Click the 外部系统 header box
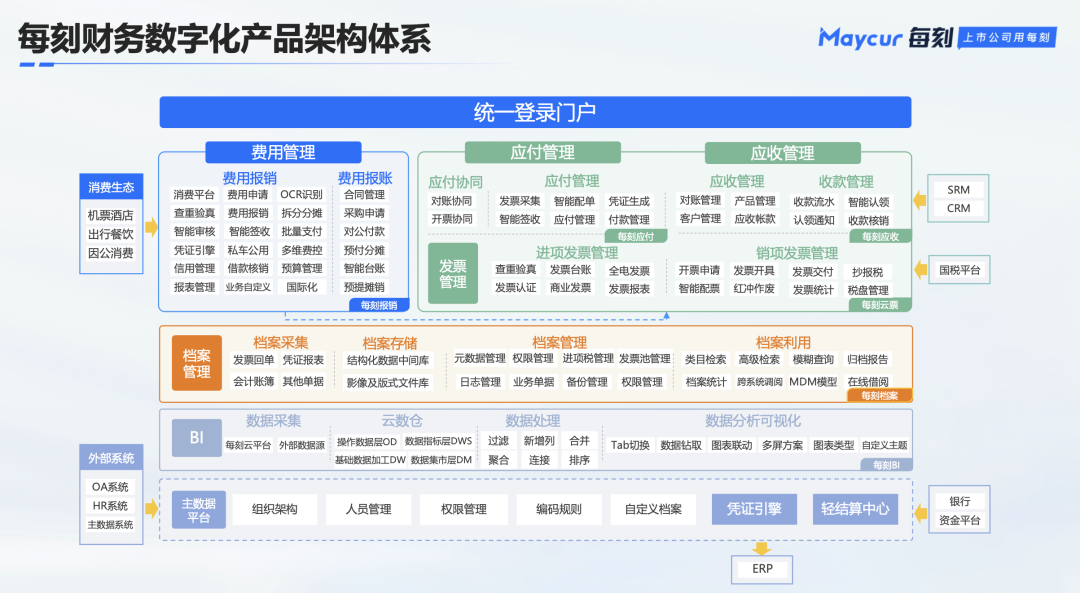The image size is (1080, 593). click(x=111, y=458)
